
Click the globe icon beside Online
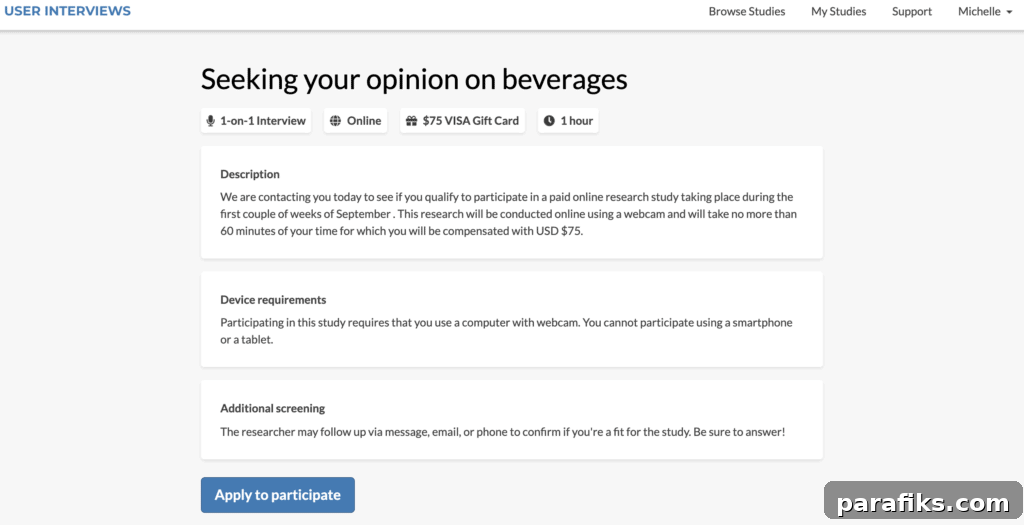coord(335,121)
